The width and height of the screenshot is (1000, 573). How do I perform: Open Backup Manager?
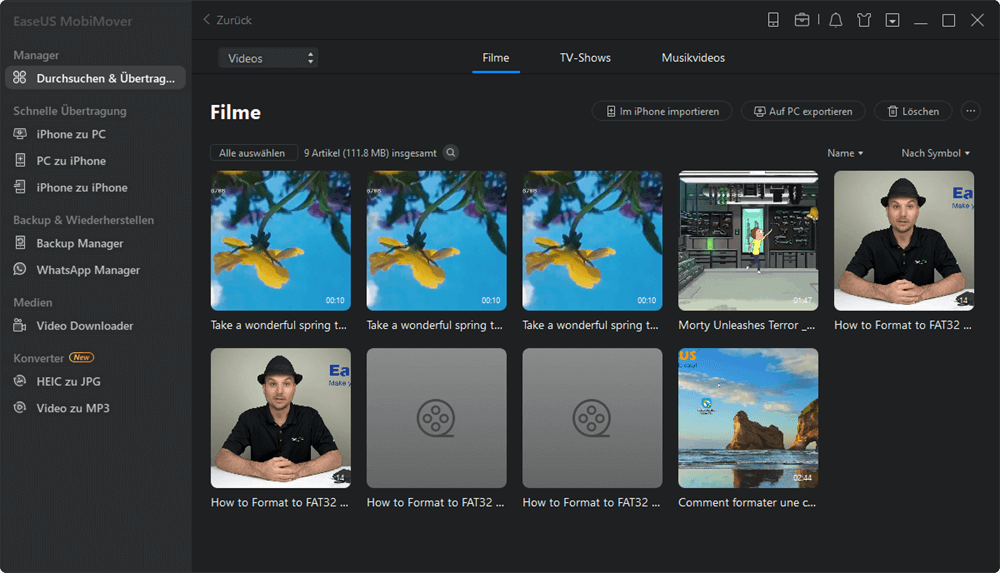click(80, 243)
